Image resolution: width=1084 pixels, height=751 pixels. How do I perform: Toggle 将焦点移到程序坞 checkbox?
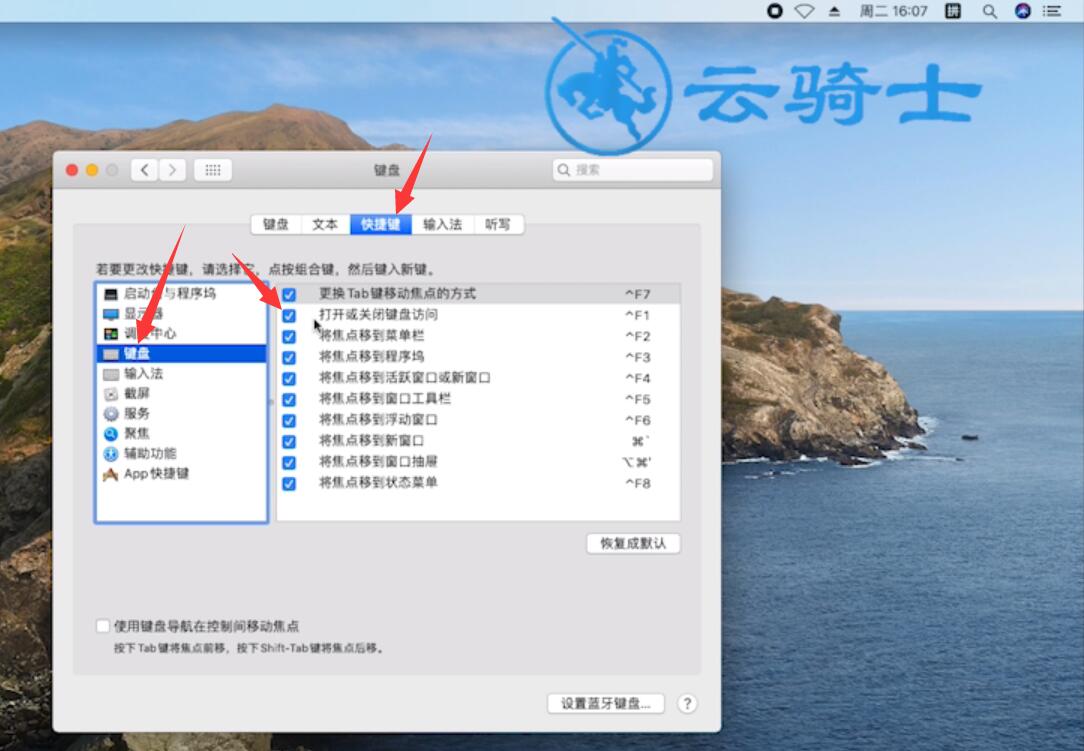click(x=289, y=358)
